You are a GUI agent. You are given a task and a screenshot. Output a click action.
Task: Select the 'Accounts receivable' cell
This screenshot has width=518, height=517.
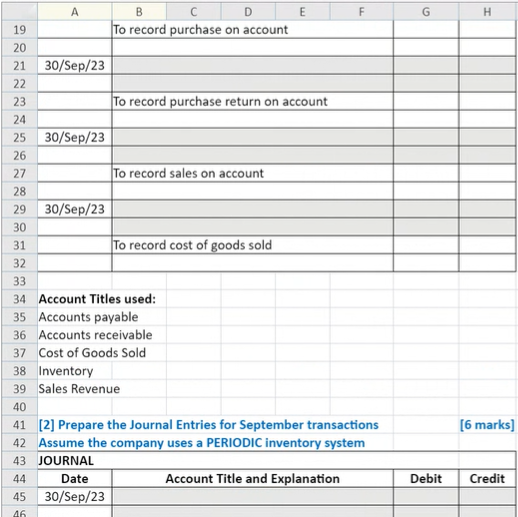tap(95, 335)
